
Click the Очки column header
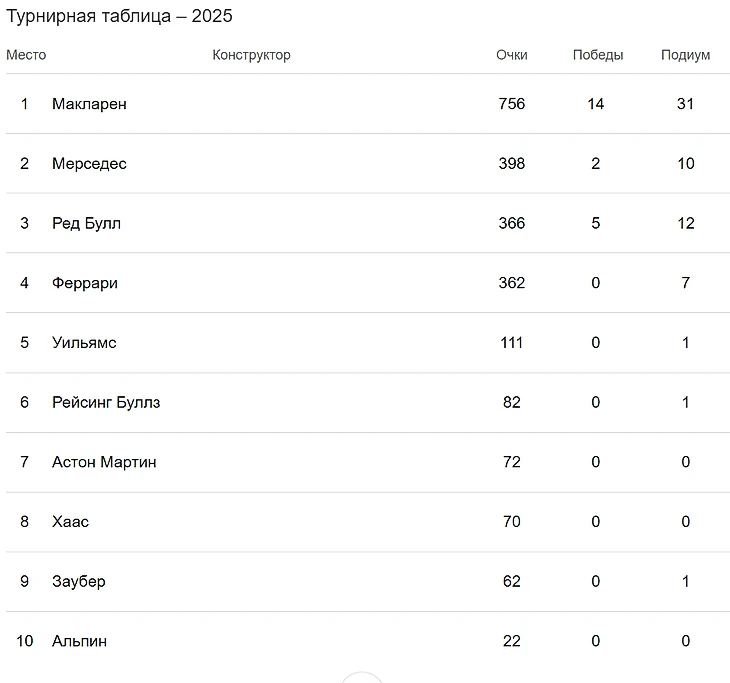[x=511, y=55]
